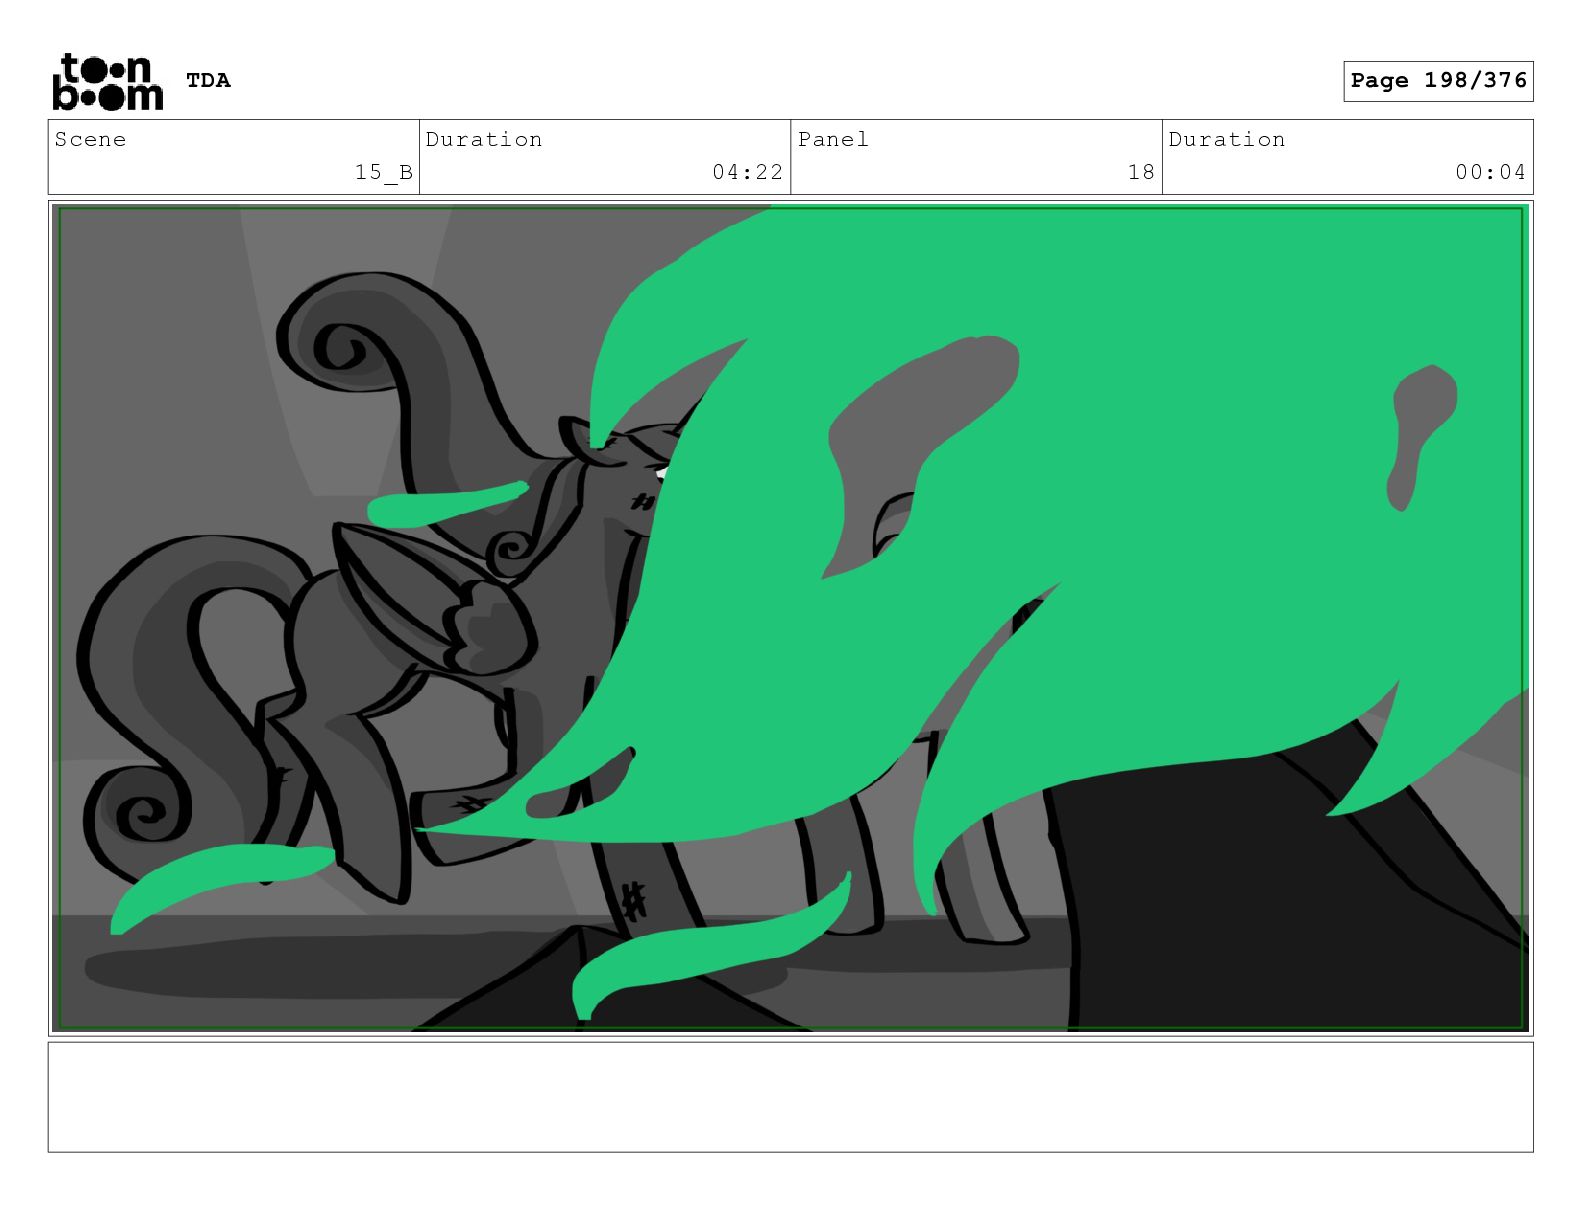Click the panel duration value 00:04
This screenshot has width=1584, height=1224.
pyautogui.click(x=1491, y=172)
